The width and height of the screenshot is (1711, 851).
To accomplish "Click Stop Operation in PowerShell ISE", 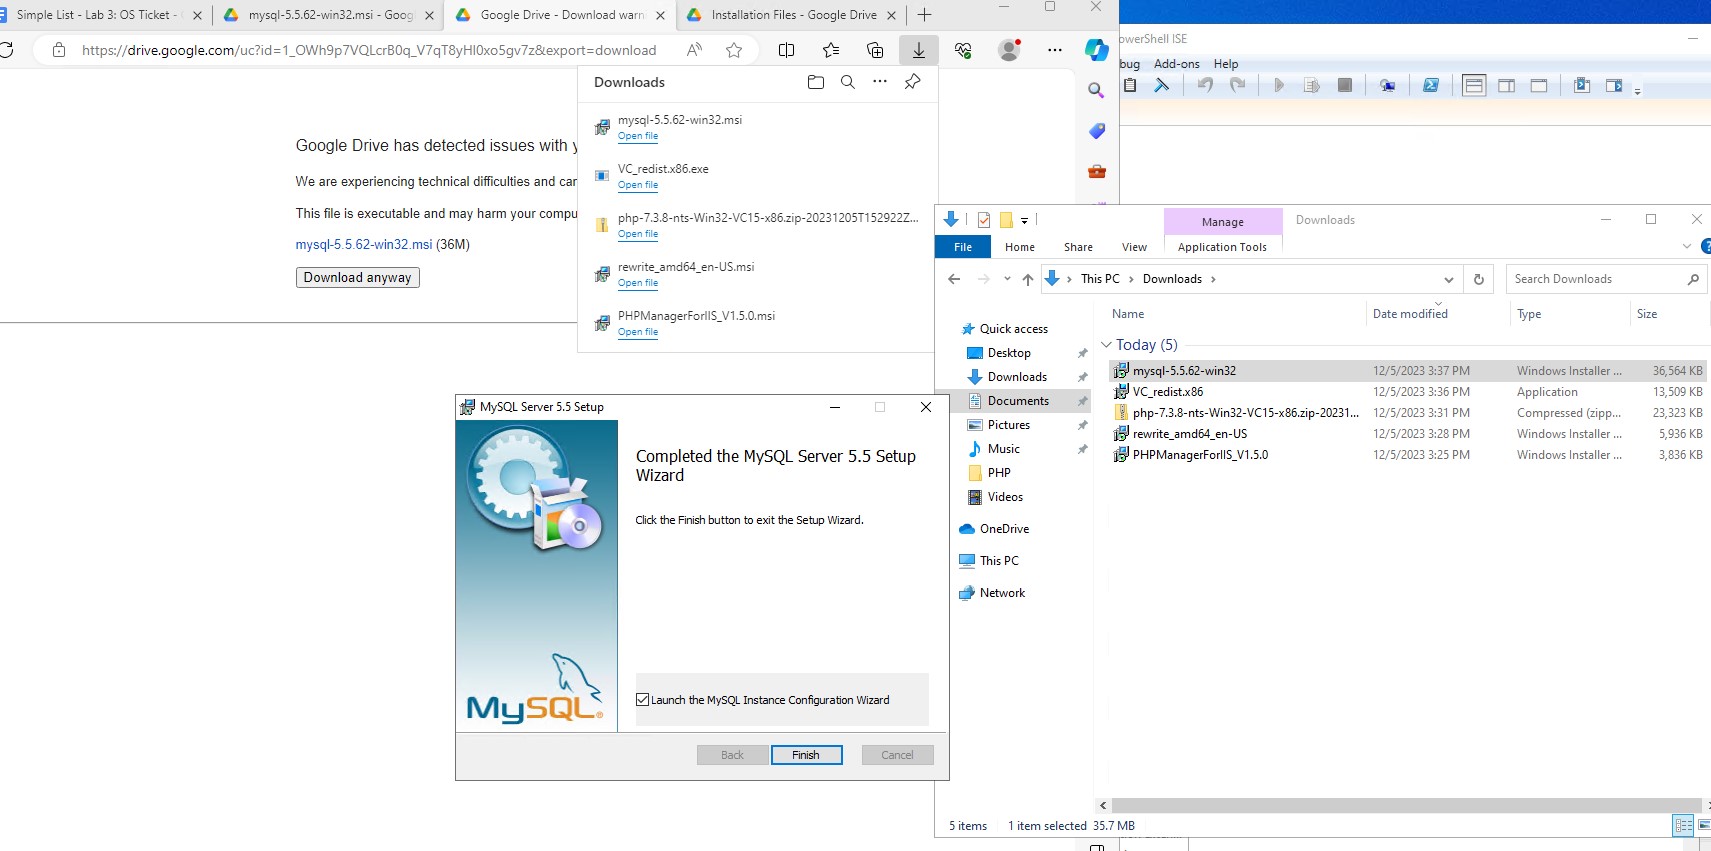I will tap(1345, 85).
